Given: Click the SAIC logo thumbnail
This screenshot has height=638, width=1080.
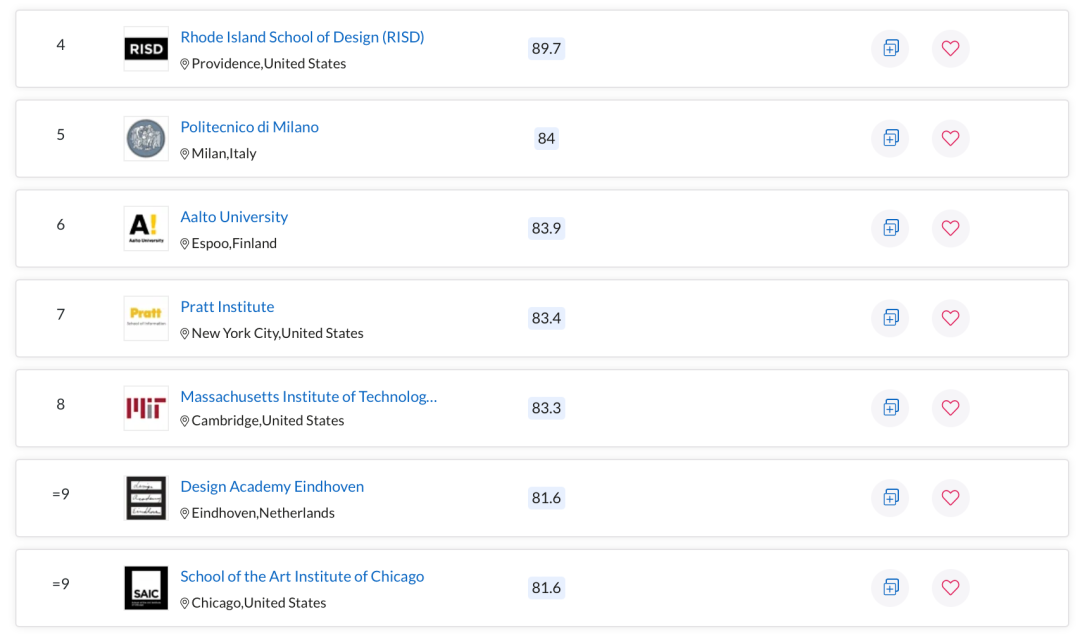Looking at the screenshot, I should coord(146,588).
